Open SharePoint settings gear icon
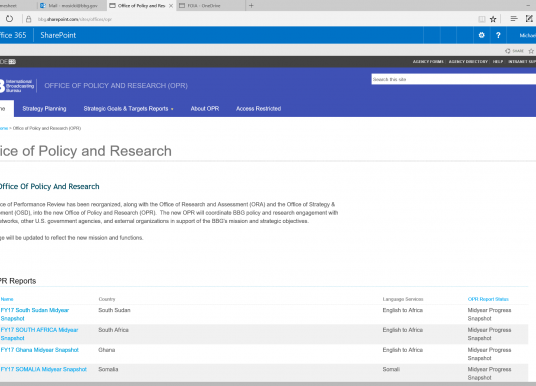Viewport: 536px width, 386px height. (x=482, y=35)
